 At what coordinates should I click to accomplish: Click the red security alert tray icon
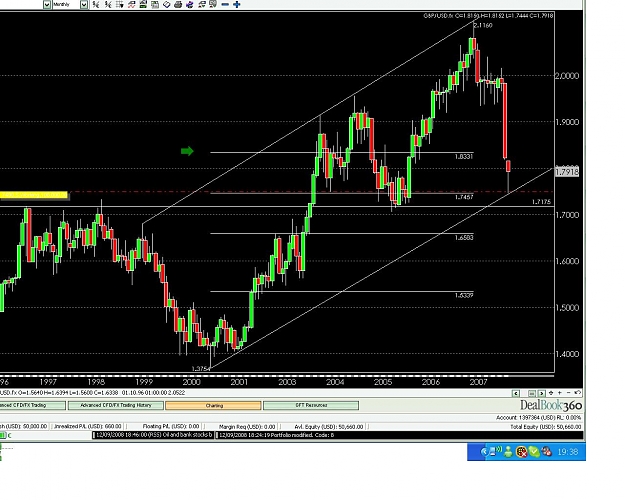click(x=521, y=452)
